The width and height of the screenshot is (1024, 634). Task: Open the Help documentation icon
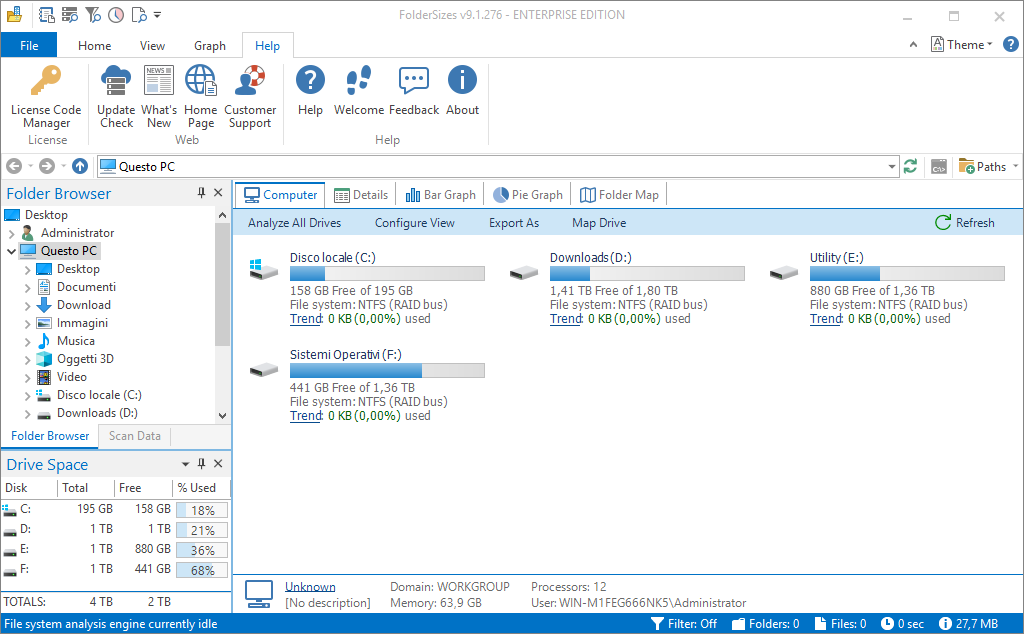point(310,91)
